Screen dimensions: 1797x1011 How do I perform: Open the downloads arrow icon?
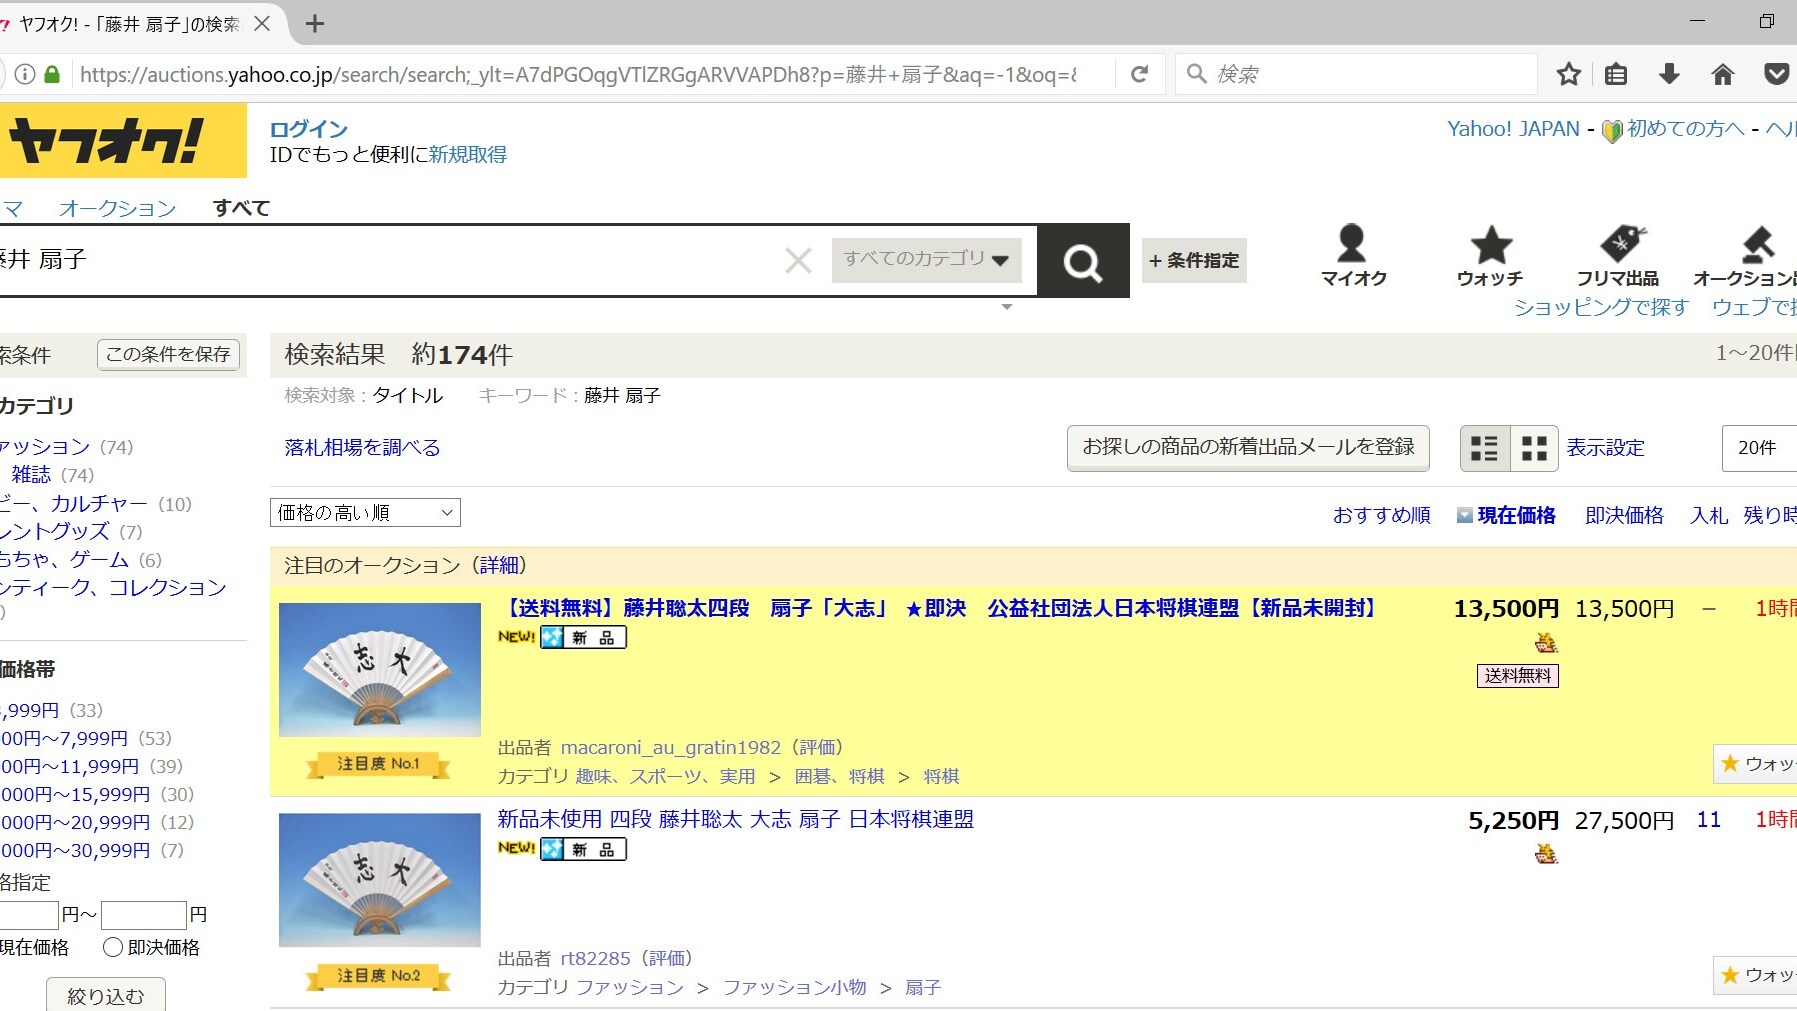point(1669,74)
